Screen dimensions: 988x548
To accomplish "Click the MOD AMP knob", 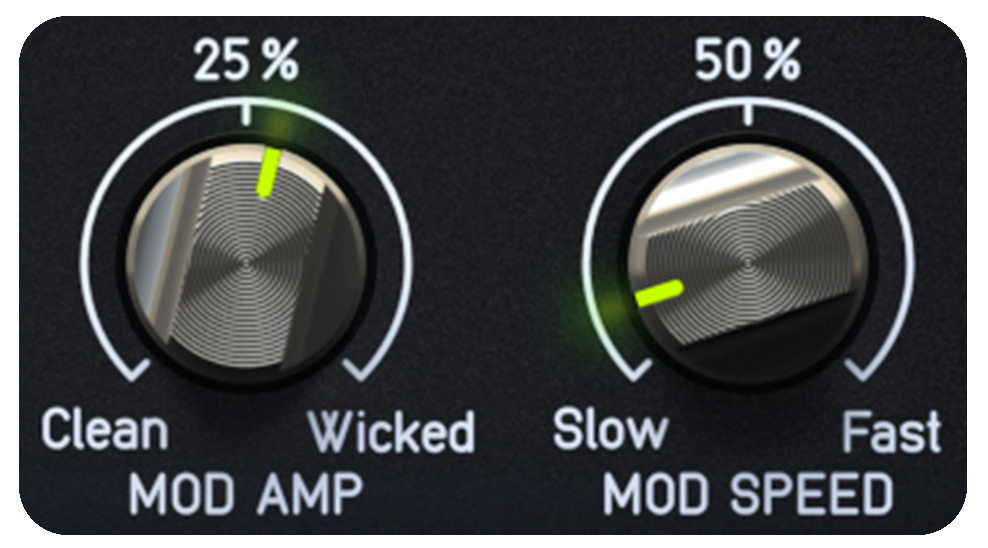I will [246, 260].
